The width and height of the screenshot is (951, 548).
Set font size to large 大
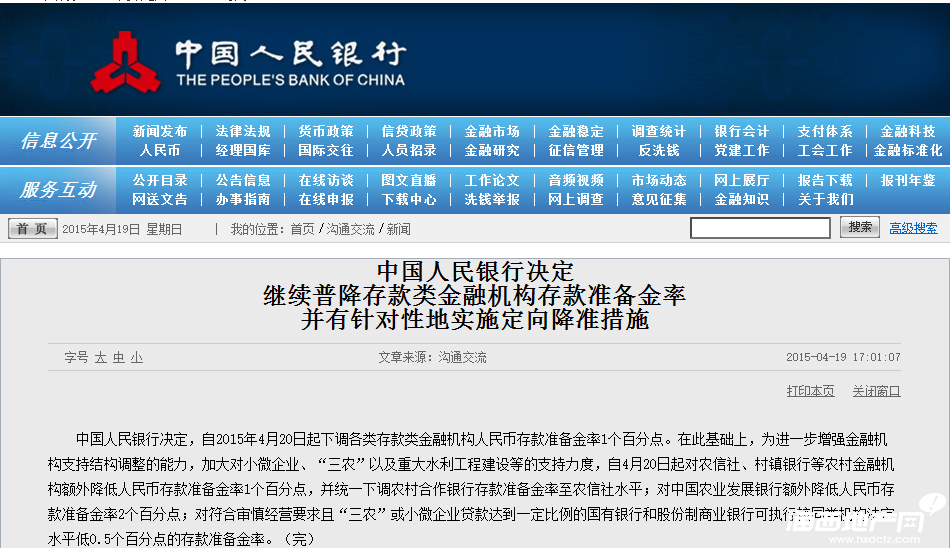coord(101,358)
